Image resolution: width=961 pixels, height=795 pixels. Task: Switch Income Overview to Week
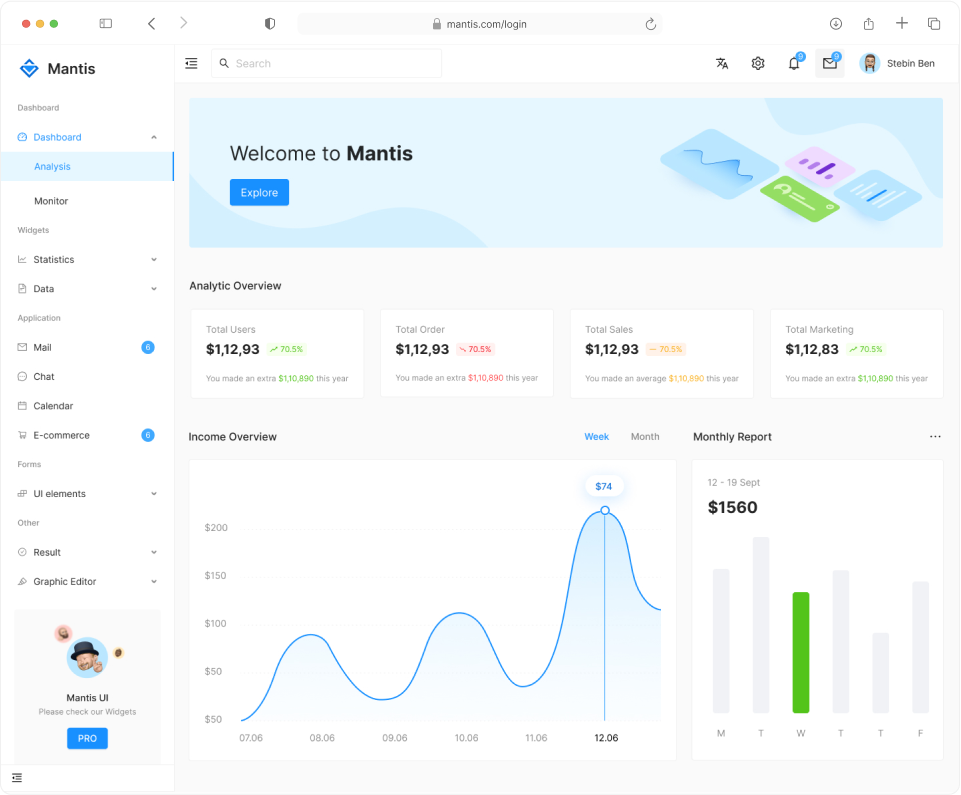tap(597, 437)
